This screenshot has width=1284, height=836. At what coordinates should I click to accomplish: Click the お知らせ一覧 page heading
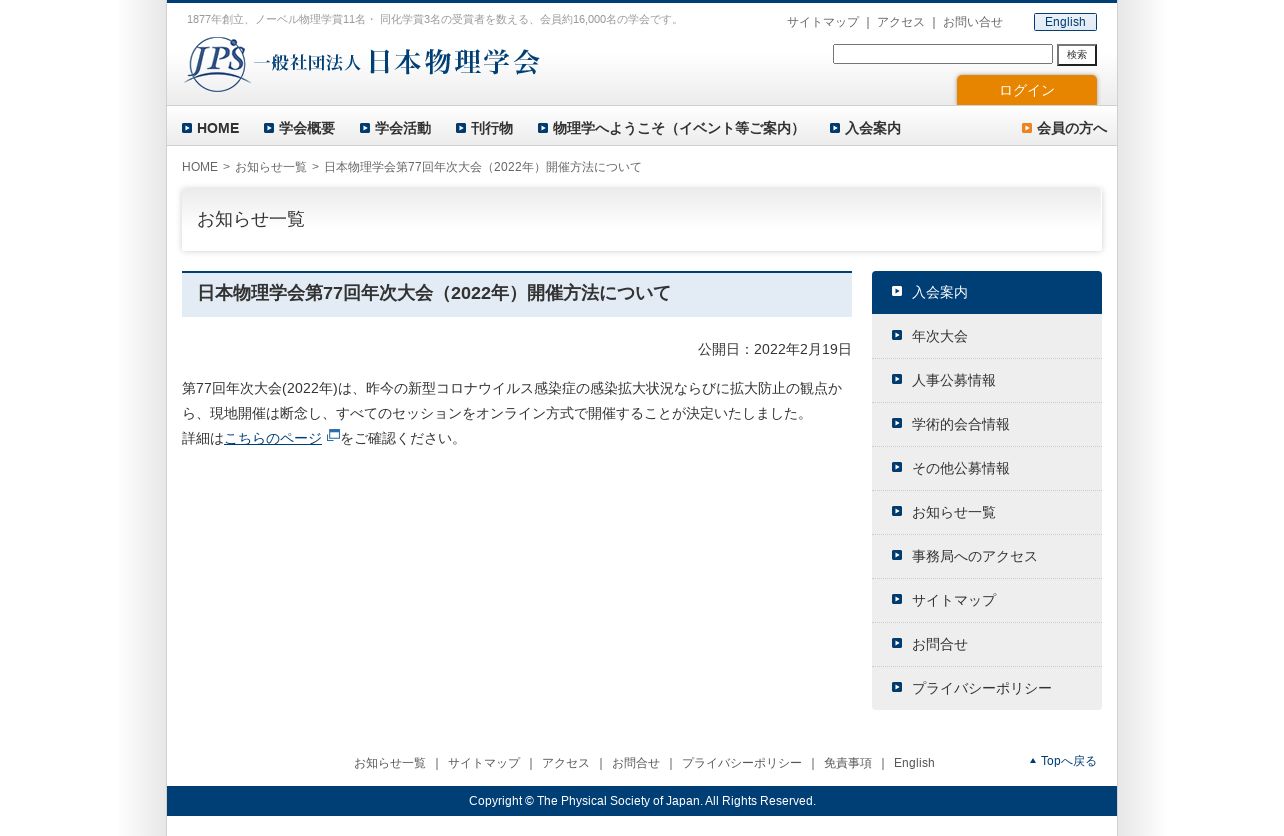coord(251,219)
